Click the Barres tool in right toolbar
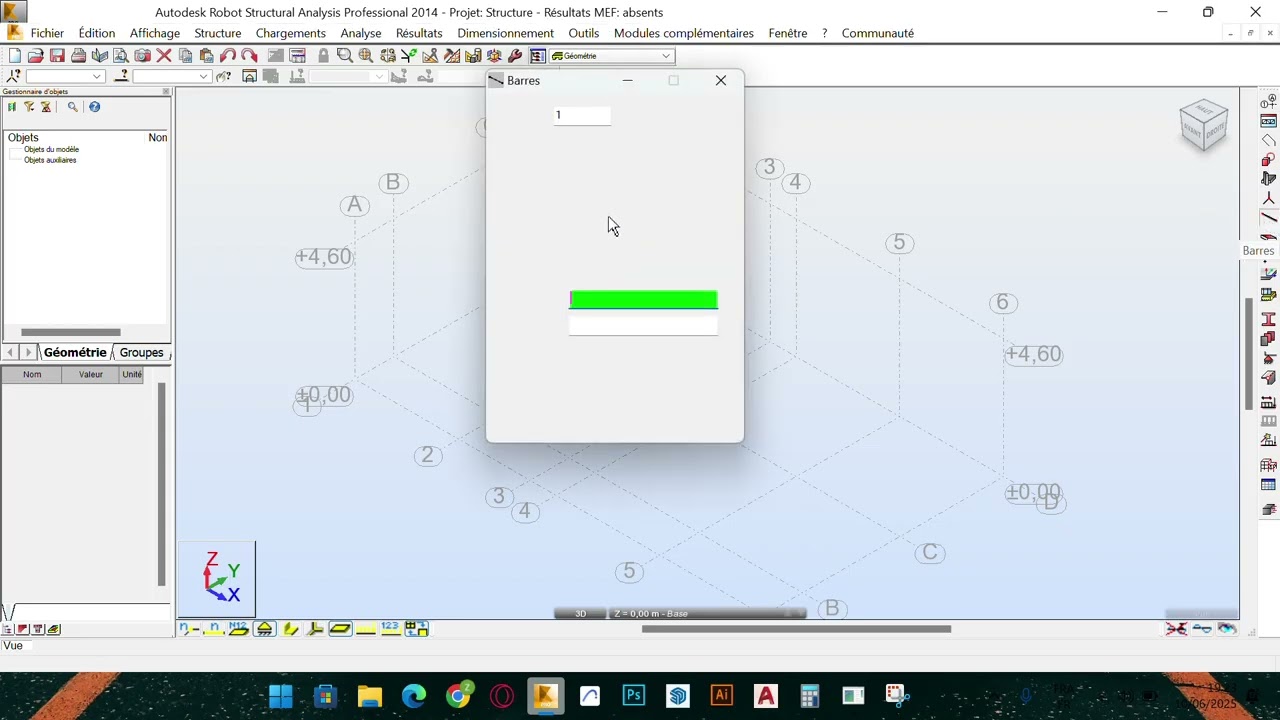The width and height of the screenshot is (1280, 720). click(1268, 219)
